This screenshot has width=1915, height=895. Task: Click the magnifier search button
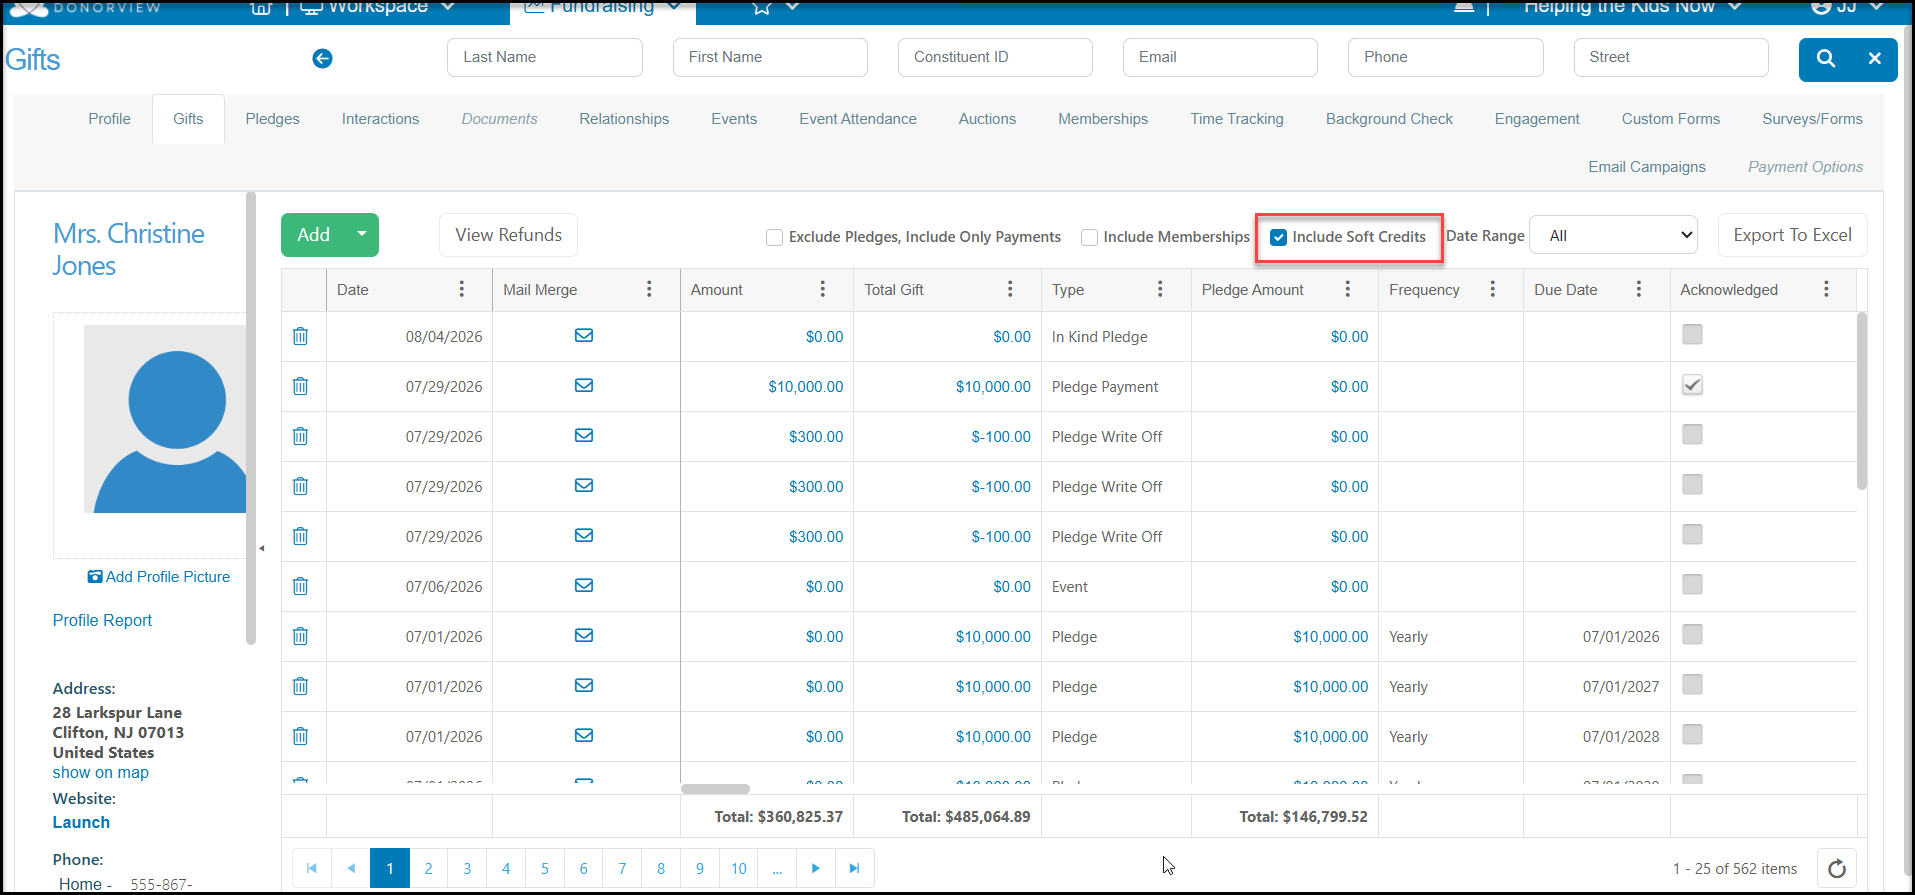(1826, 59)
